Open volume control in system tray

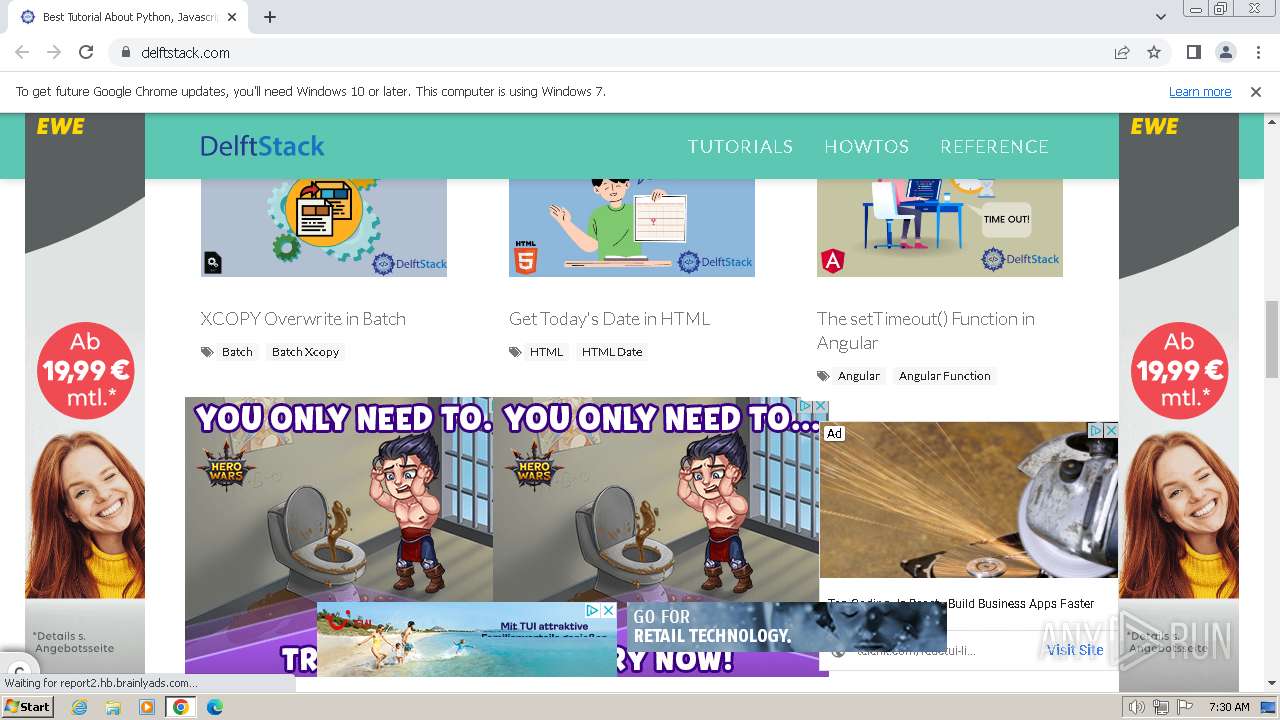pyautogui.click(x=1137, y=707)
